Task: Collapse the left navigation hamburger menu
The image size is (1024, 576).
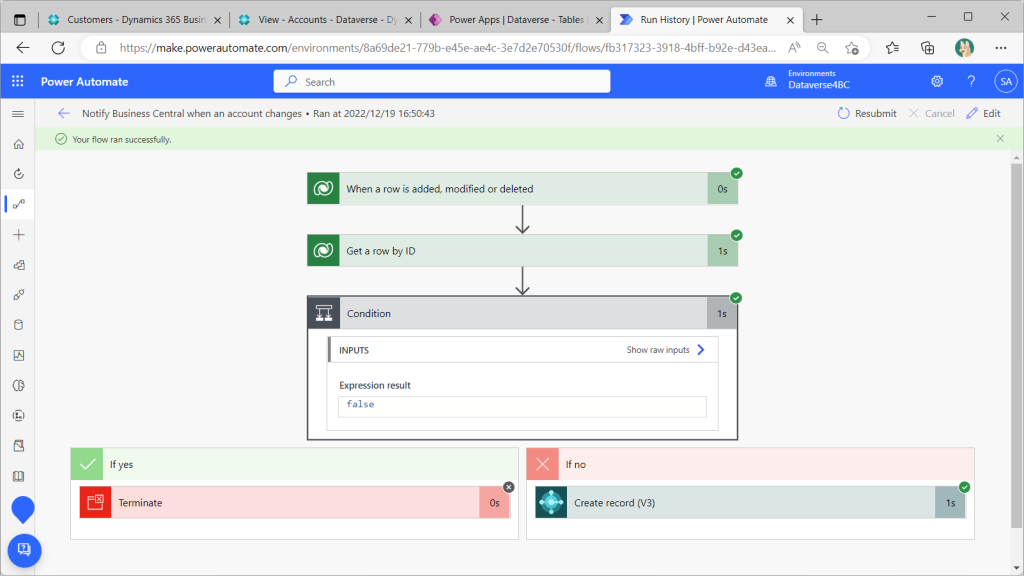Action: click(x=18, y=114)
